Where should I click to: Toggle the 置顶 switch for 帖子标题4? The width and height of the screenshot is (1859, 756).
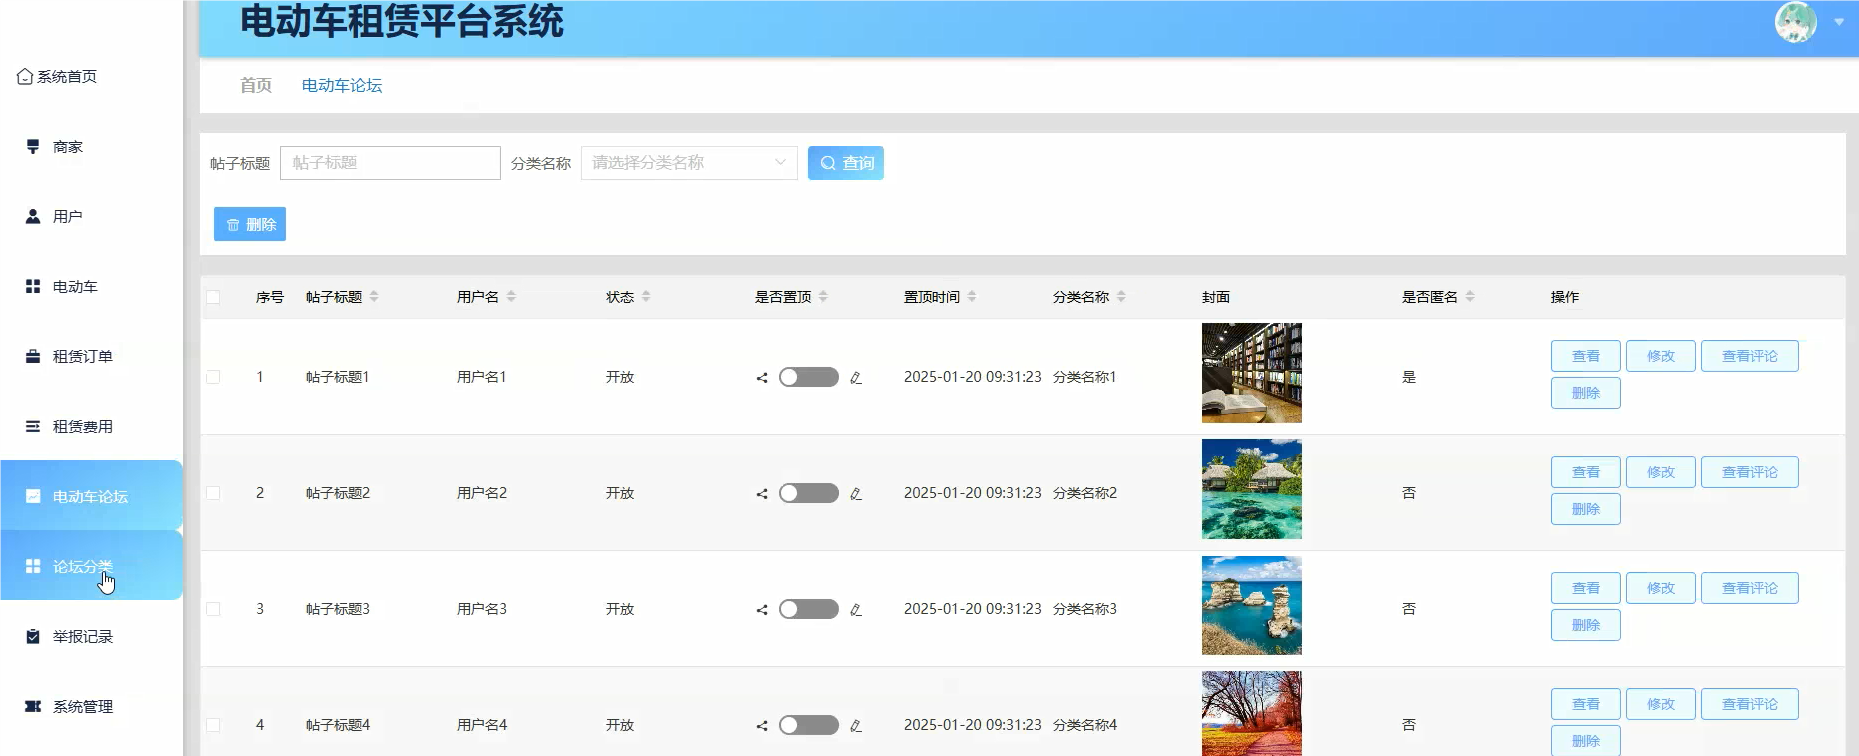(x=809, y=725)
